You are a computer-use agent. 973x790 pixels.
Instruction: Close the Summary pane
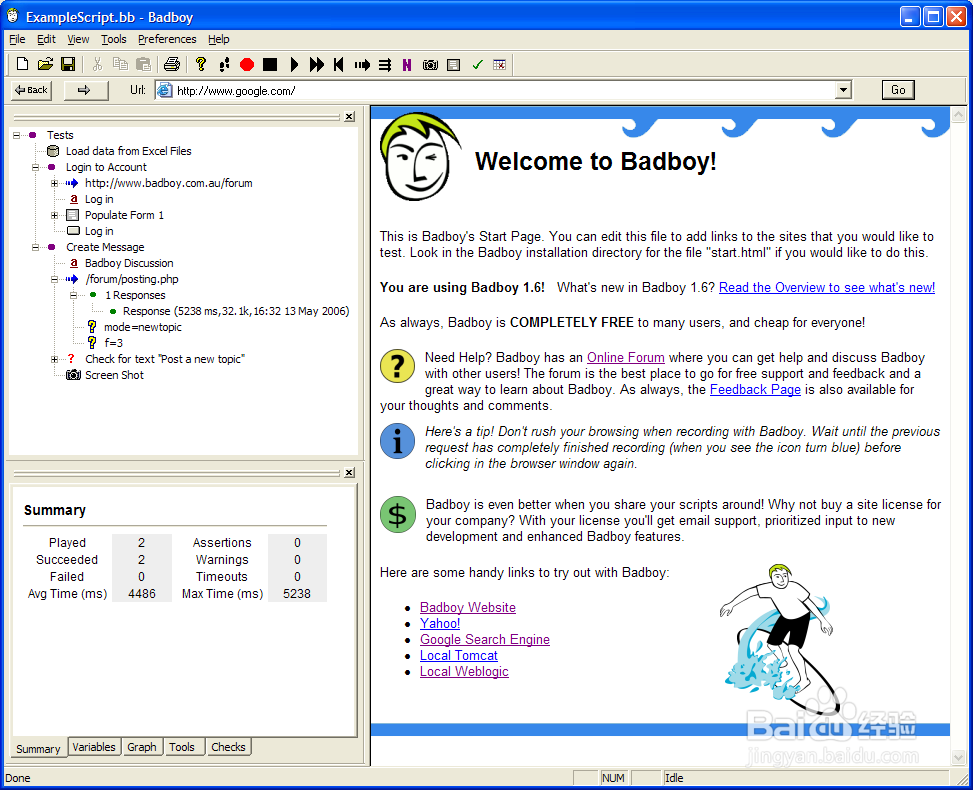[349, 473]
